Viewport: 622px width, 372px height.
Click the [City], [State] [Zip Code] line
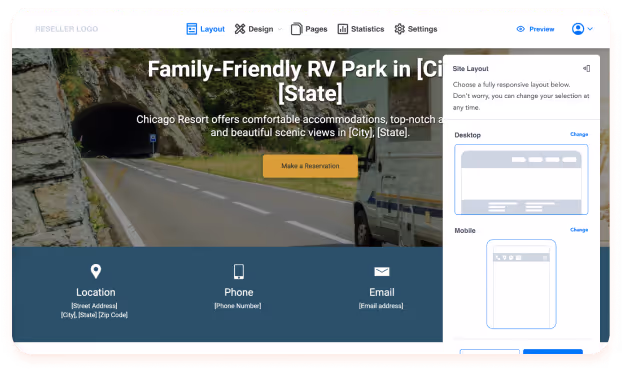click(94, 315)
